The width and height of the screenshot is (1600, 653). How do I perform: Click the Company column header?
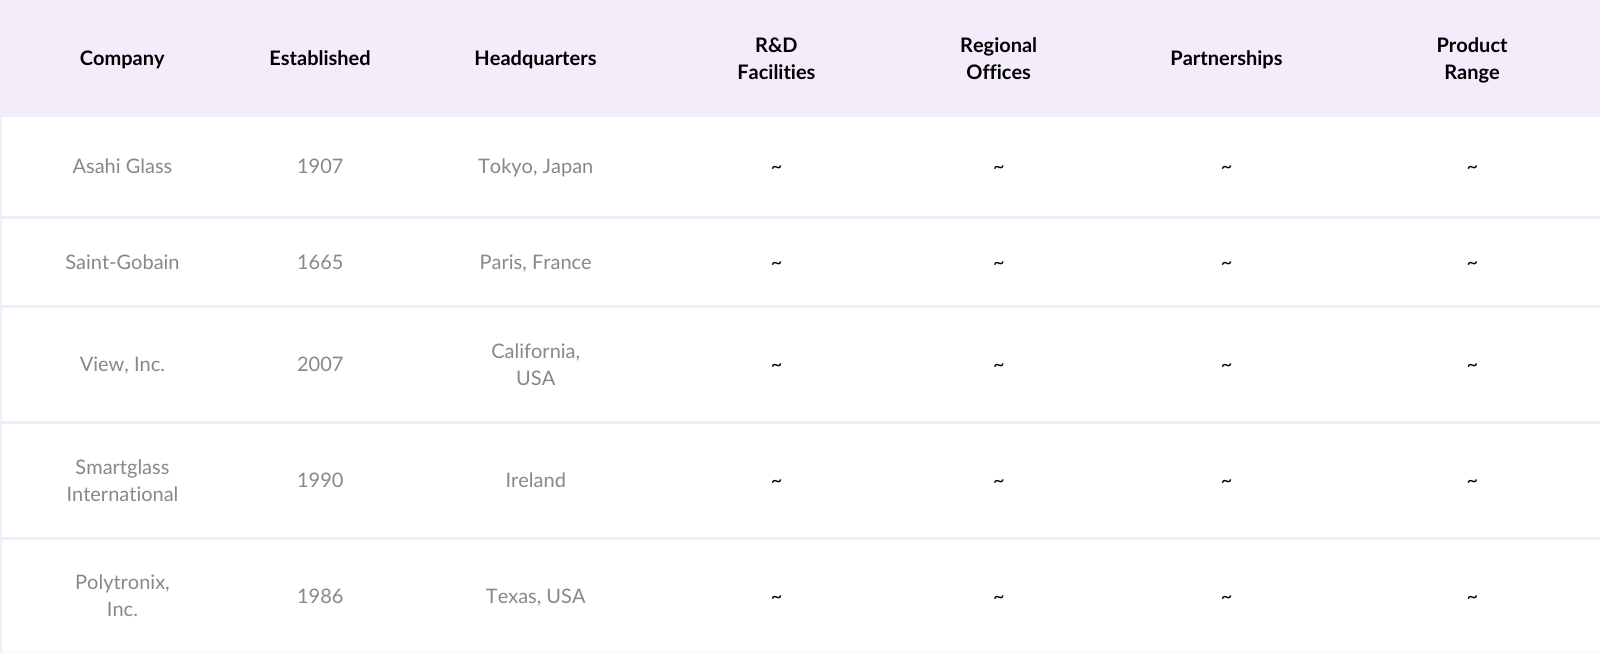tap(122, 58)
